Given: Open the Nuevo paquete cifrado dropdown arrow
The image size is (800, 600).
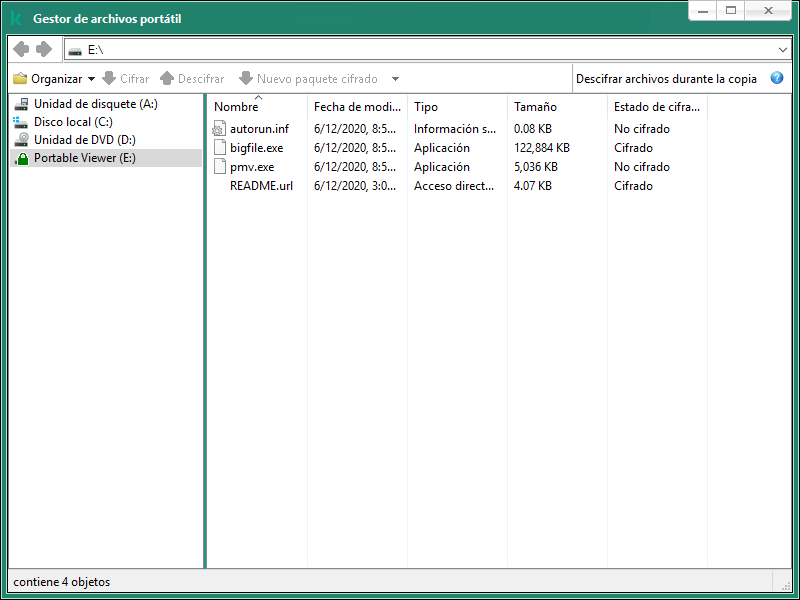Looking at the screenshot, I should click(395, 79).
